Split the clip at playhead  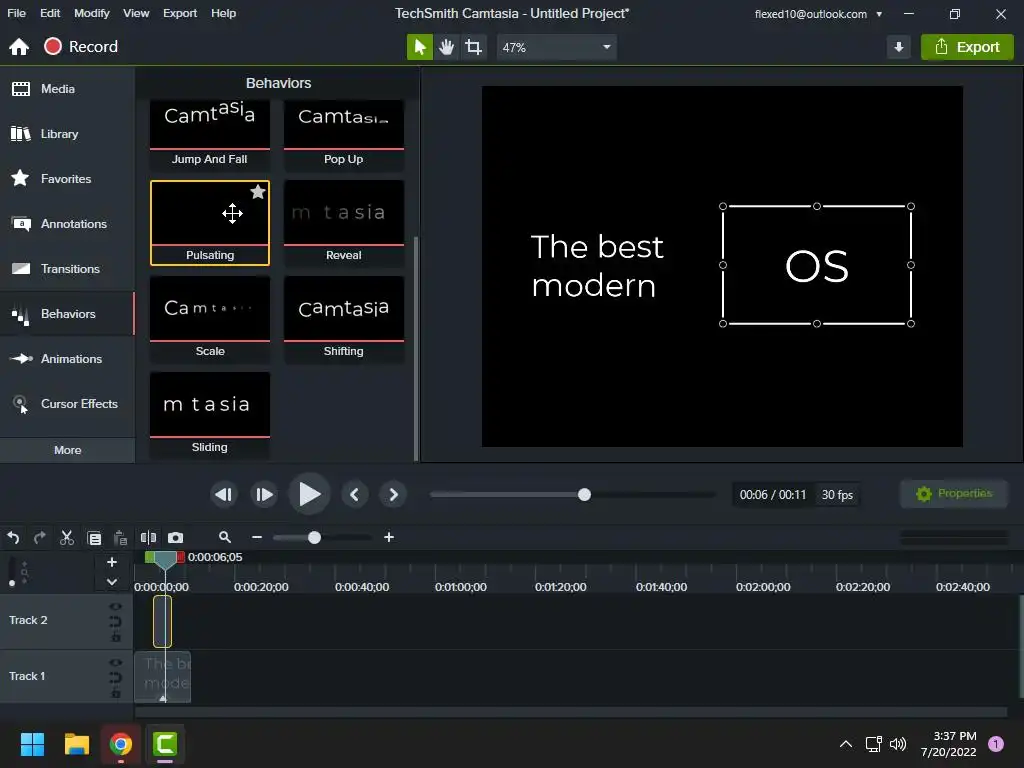pyautogui.click(x=148, y=537)
